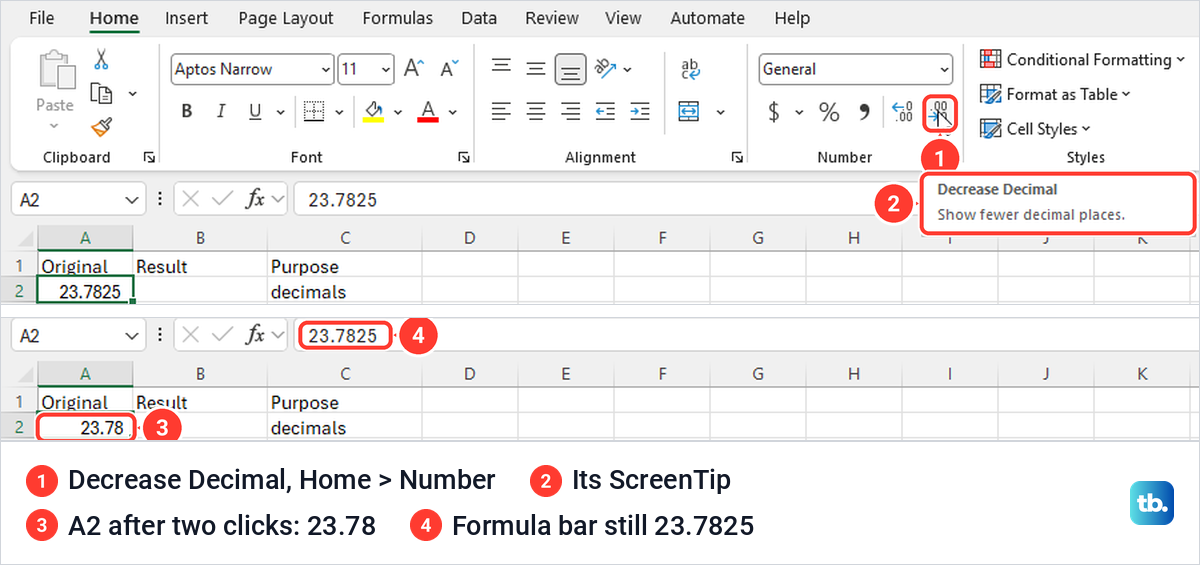Select cell A2 containing 23.78
1200x565 pixels.
pyautogui.click(x=85, y=428)
